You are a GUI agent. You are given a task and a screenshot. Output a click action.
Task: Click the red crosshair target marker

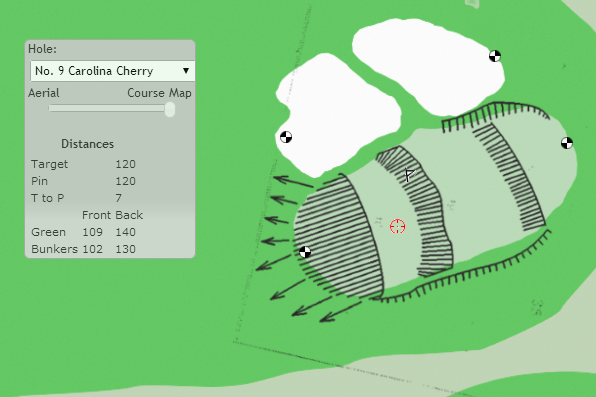click(x=398, y=226)
